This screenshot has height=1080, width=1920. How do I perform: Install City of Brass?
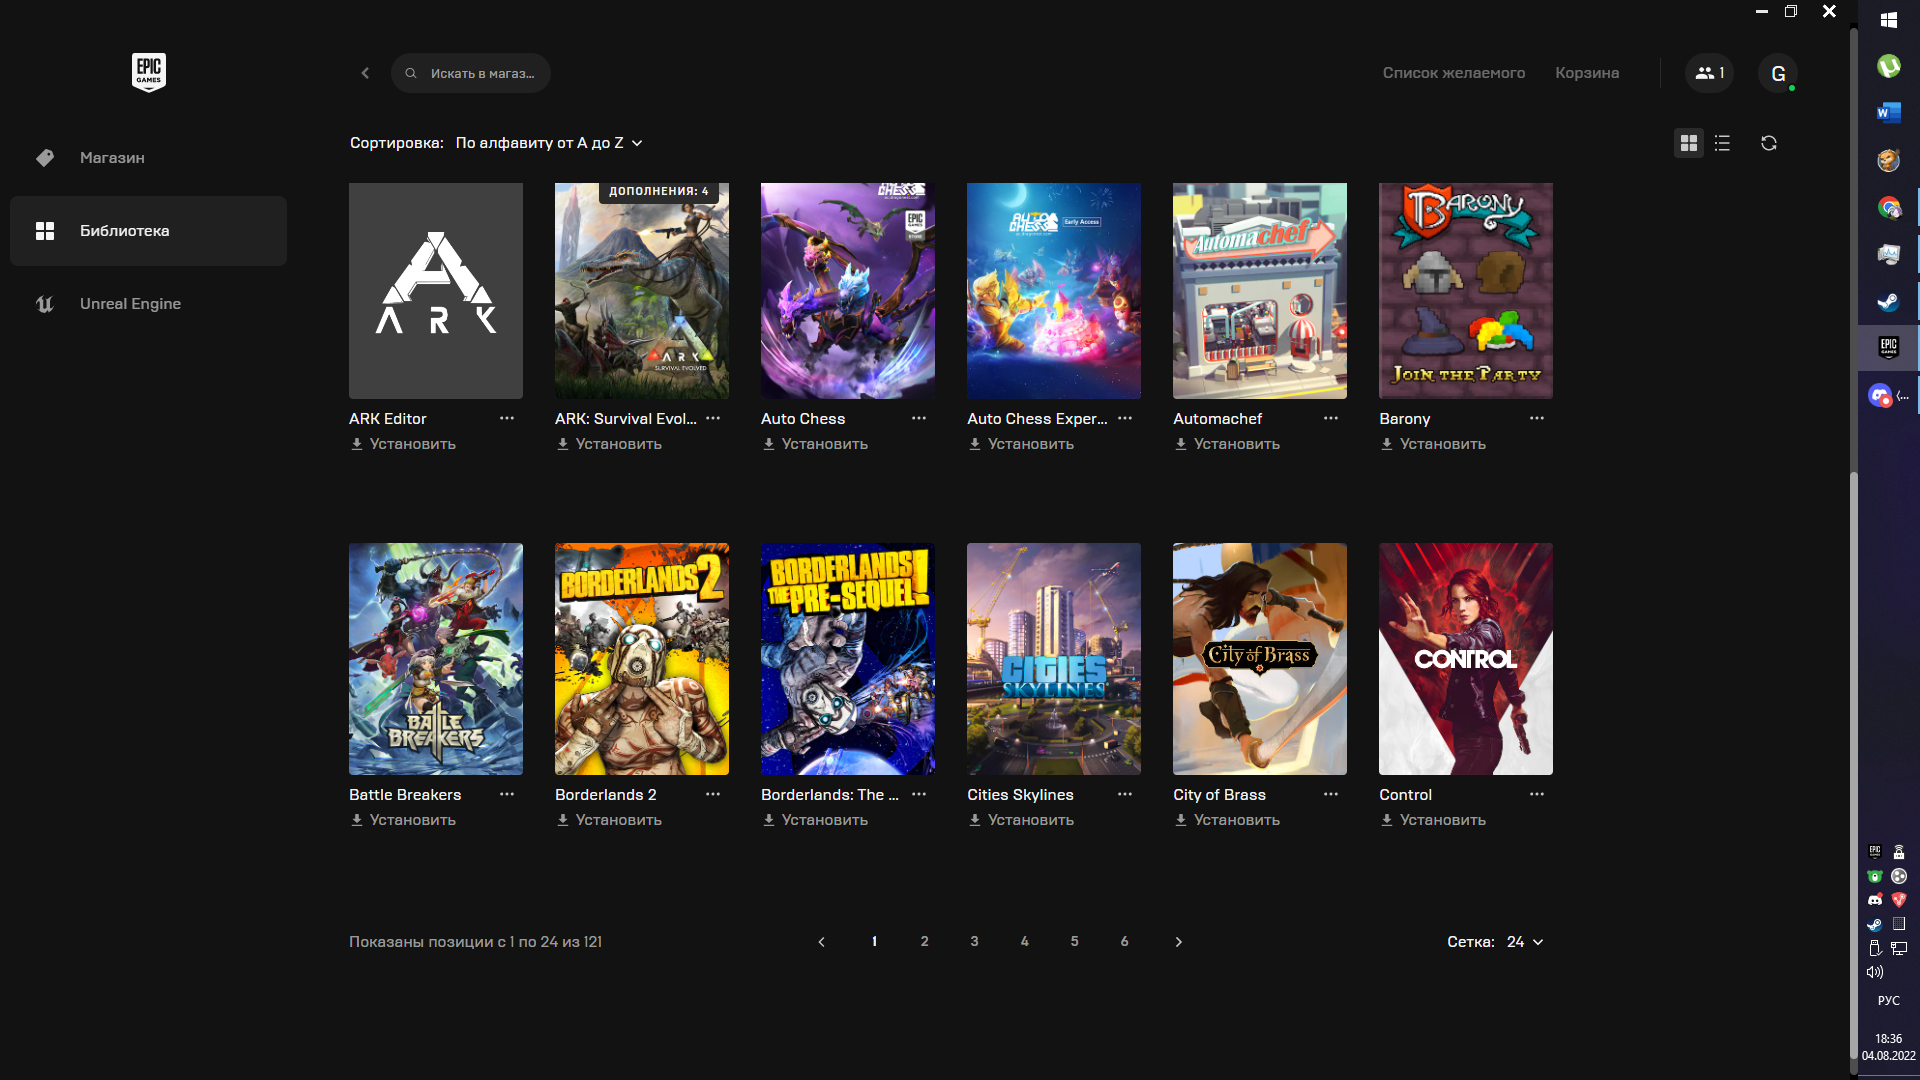[x=1227, y=820]
